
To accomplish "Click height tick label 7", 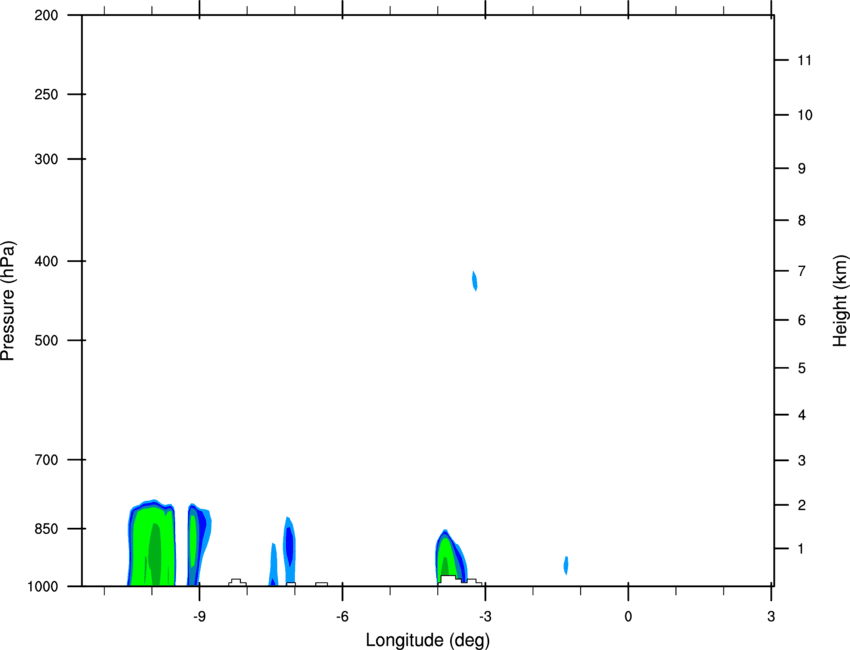I will (802, 271).
